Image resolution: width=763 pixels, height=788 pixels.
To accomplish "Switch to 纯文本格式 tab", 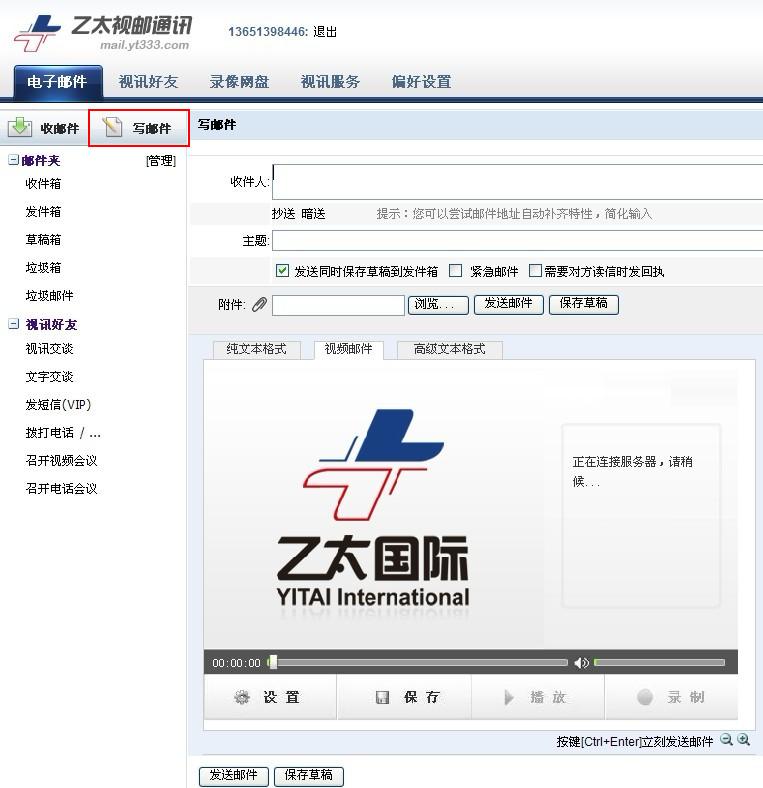I will pos(256,349).
